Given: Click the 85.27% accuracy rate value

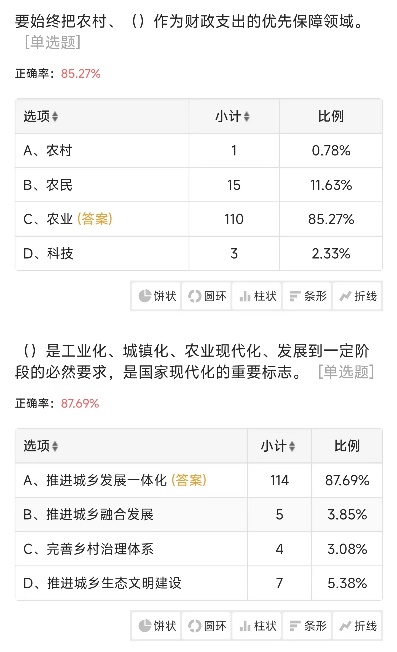Looking at the screenshot, I should (81, 74).
